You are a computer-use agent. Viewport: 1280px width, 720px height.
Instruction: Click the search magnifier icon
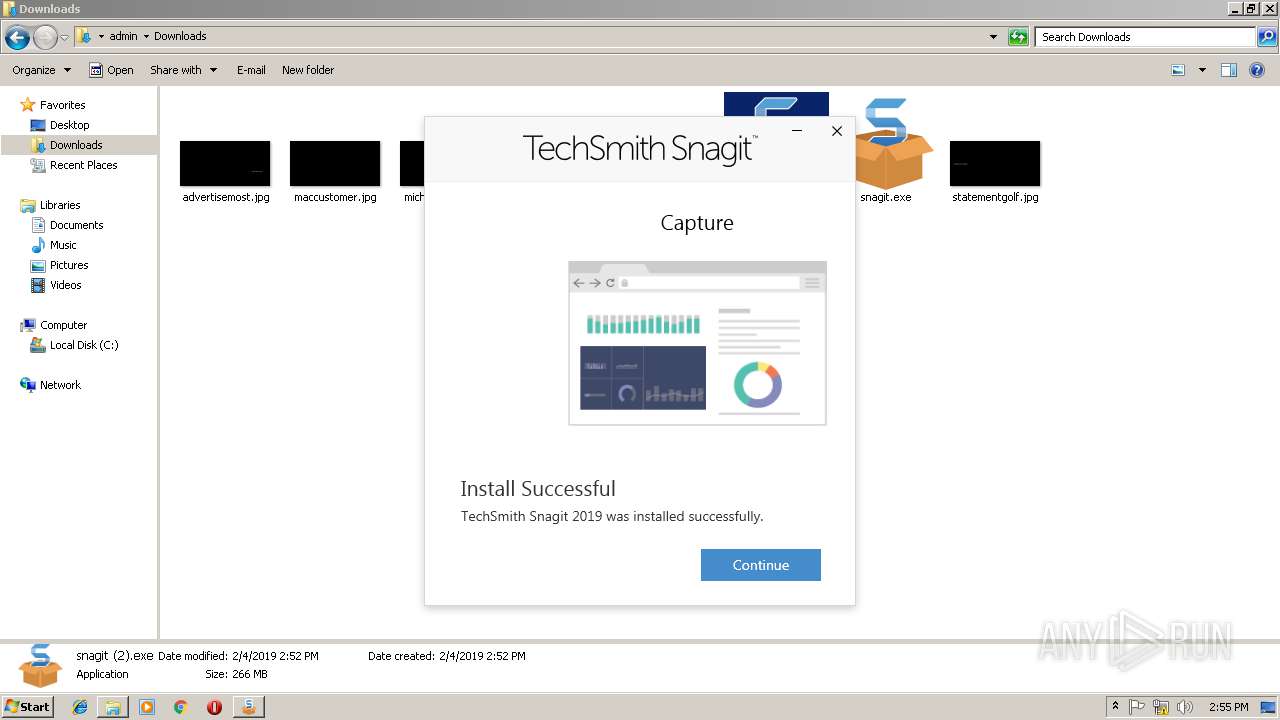click(1266, 37)
